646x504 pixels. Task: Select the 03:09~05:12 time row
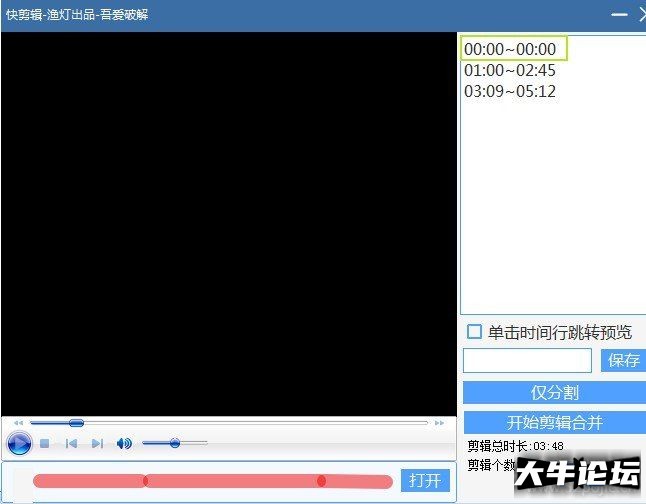point(510,91)
